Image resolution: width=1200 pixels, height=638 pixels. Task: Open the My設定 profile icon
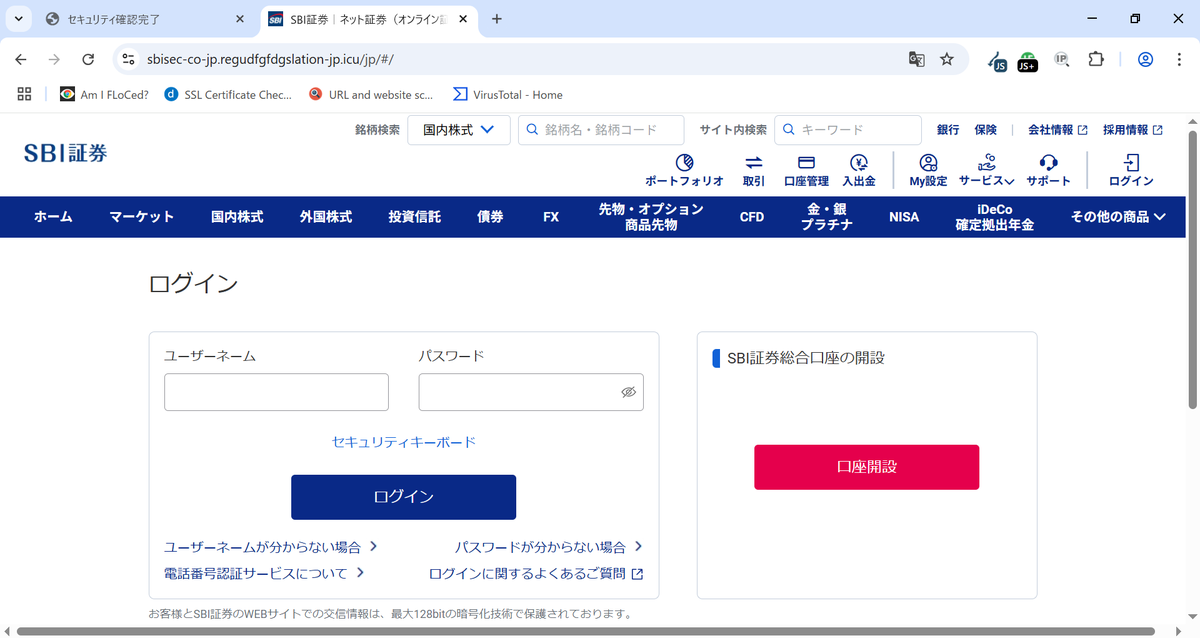(x=928, y=163)
